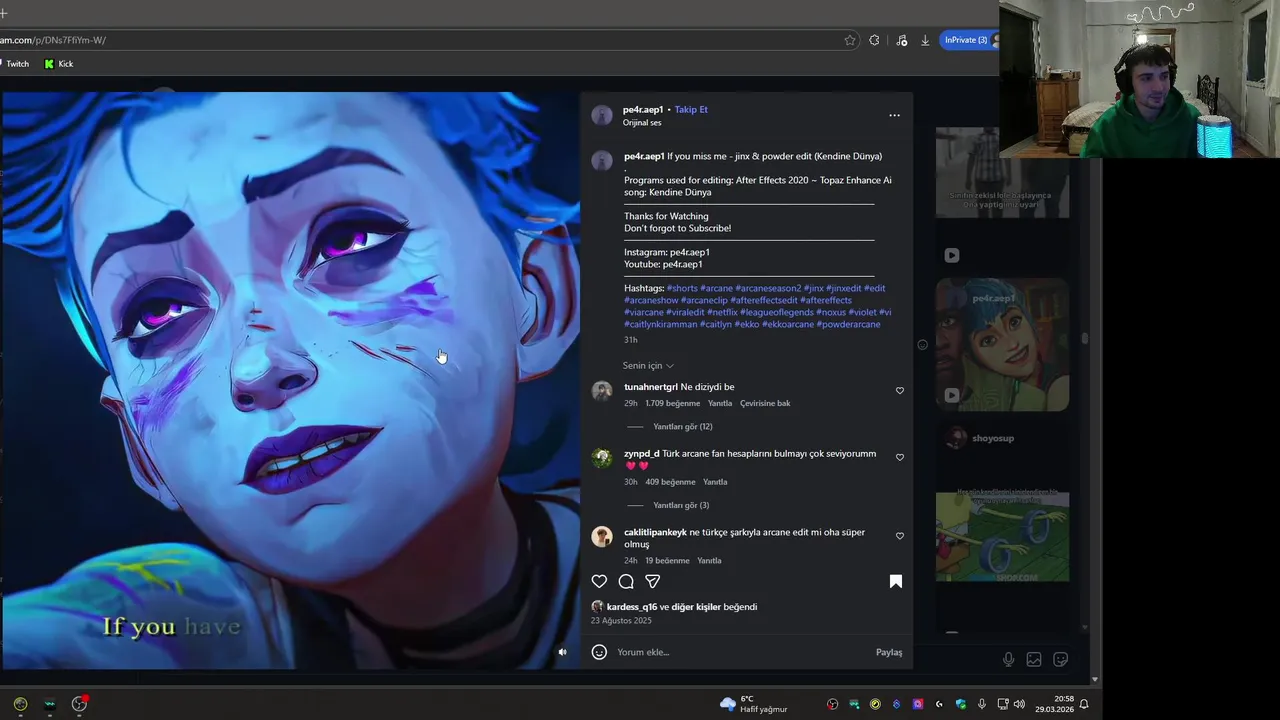Click diğer kişiler to see likers
The image size is (1280, 720).
pos(696,607)
